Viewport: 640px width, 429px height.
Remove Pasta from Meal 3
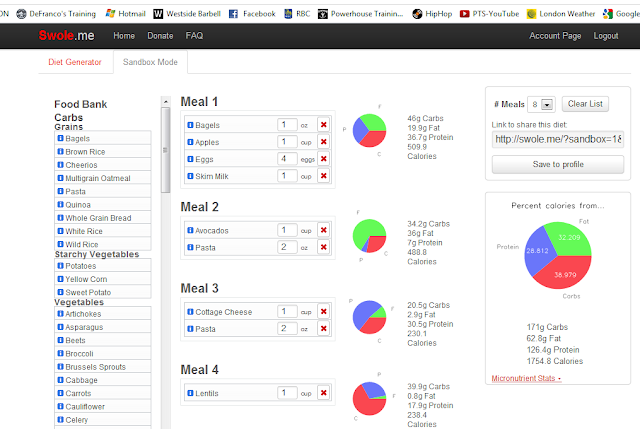coord(324,329)
